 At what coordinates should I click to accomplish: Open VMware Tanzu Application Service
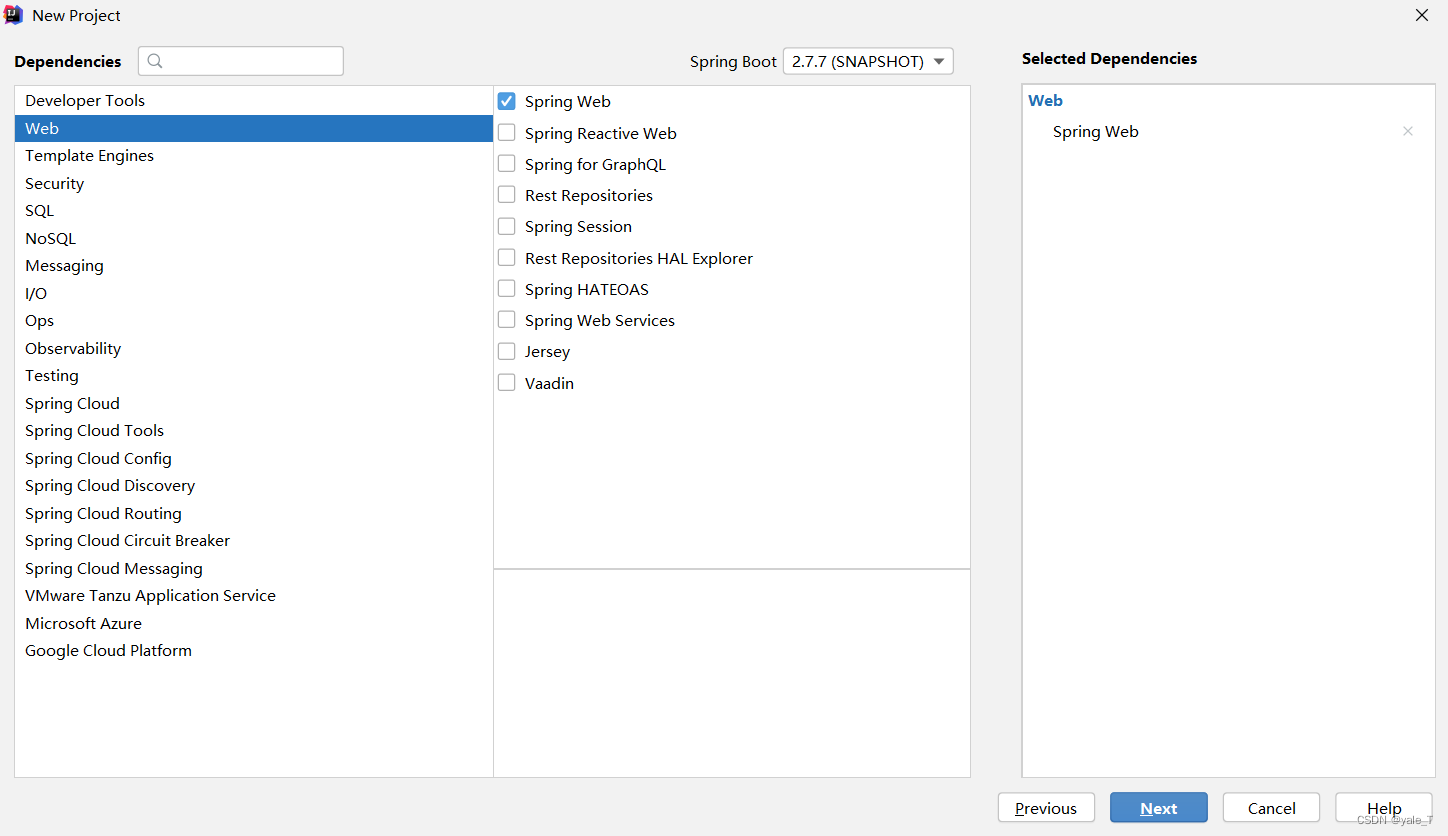254,595
